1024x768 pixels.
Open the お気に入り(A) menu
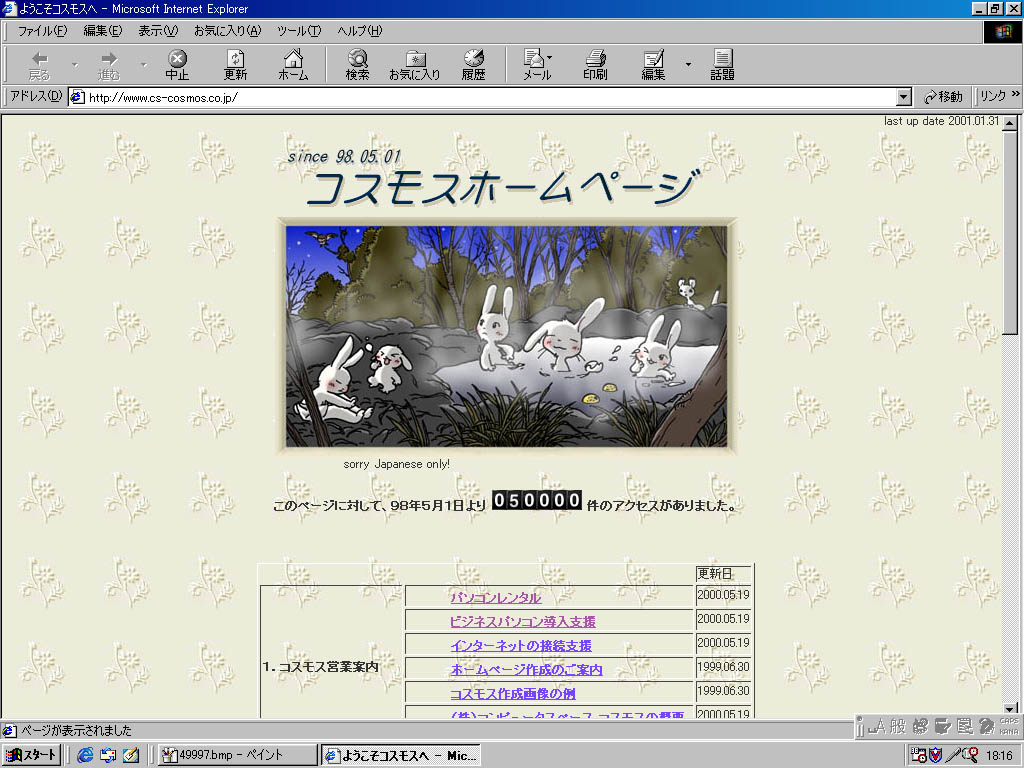click(x=227, y=31)
